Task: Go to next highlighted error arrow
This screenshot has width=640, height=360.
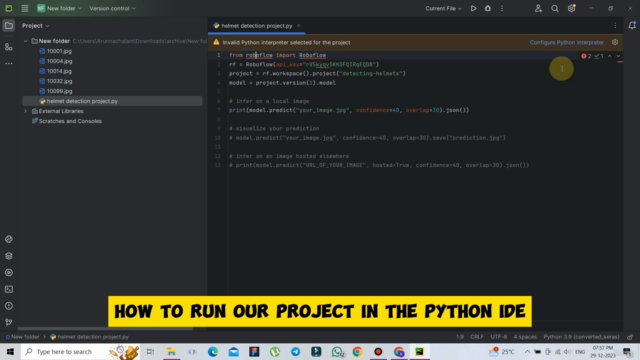Action: [618, 56]
